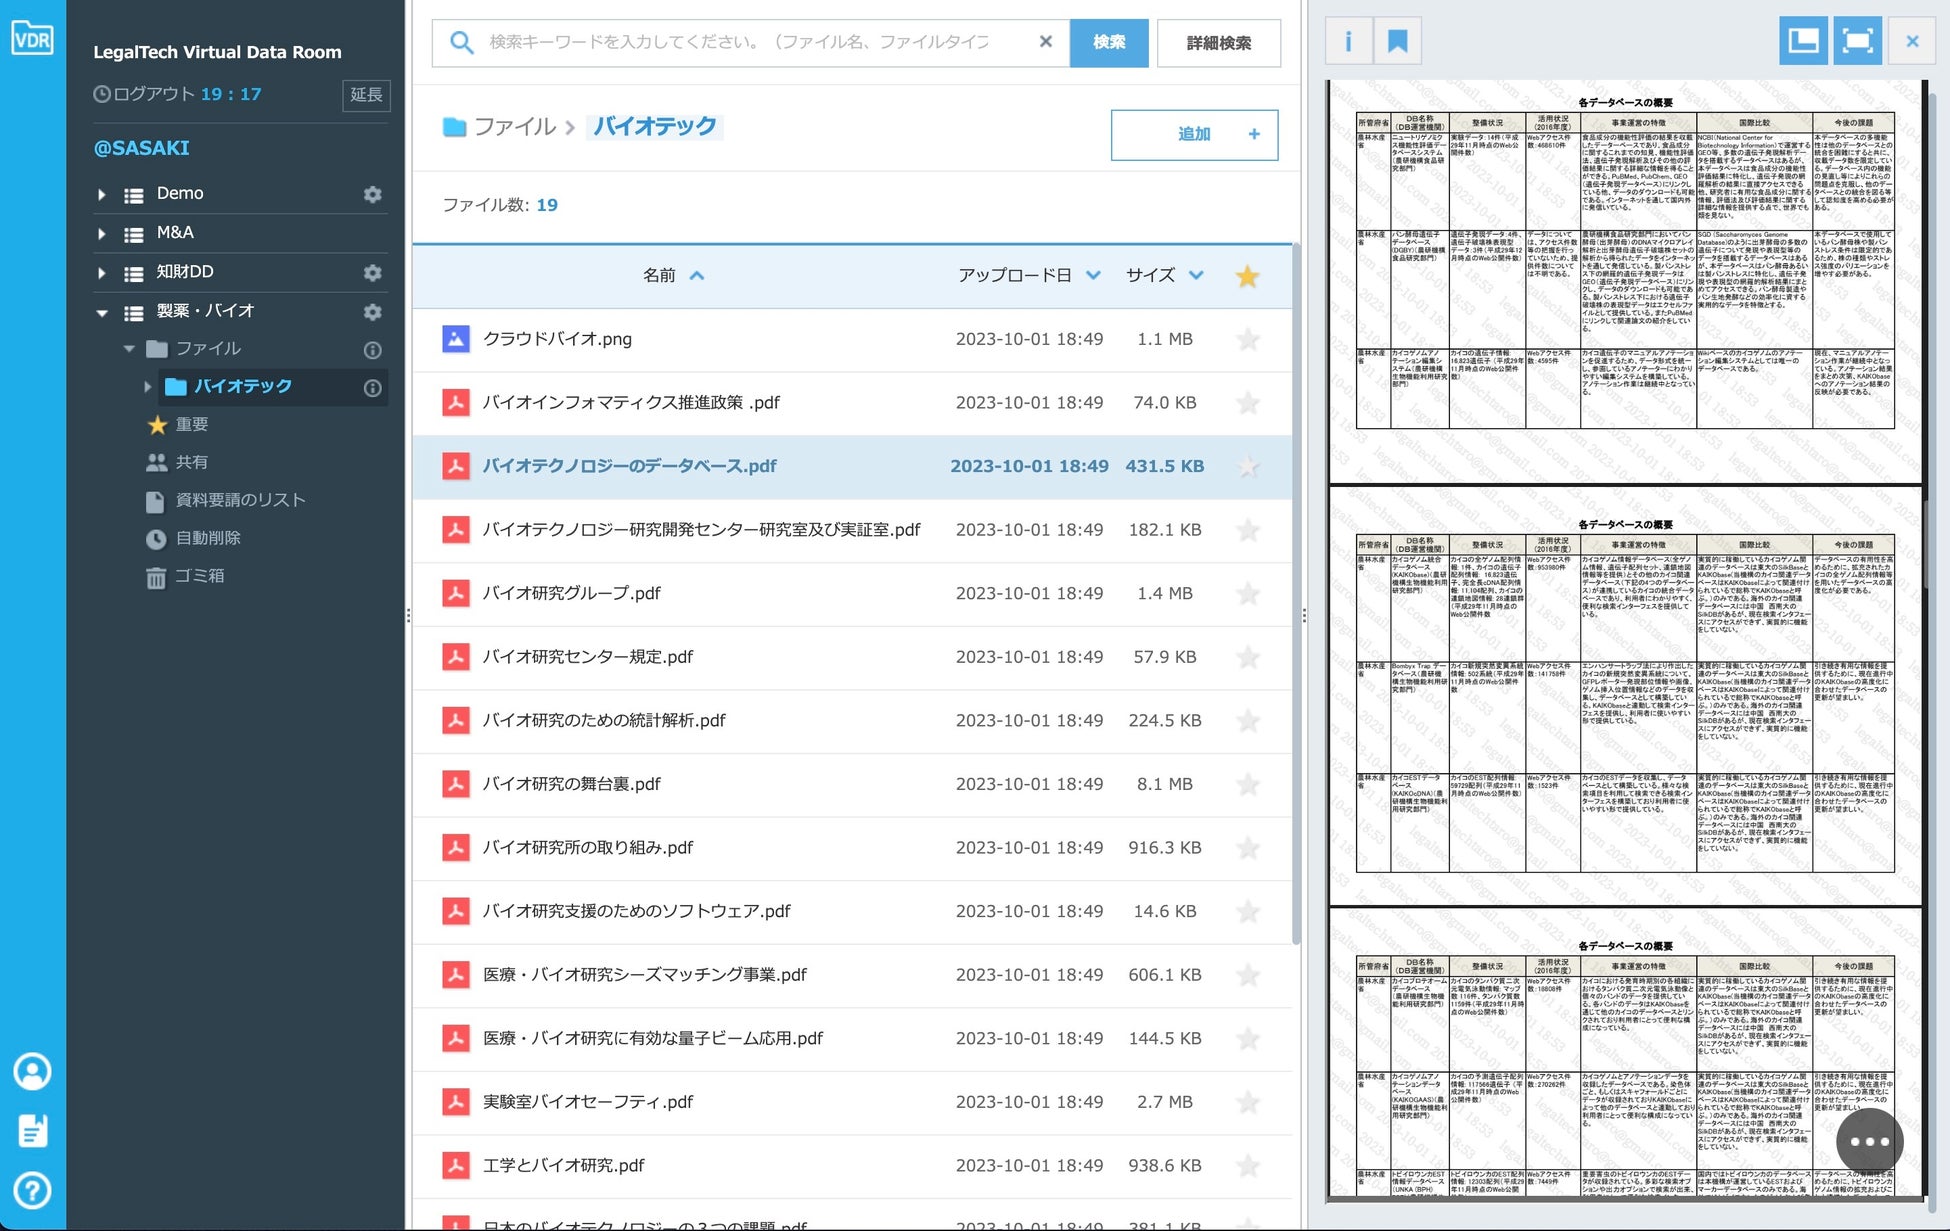This screenshot has width=1950, height=1231.
Task: Open settings gear for 知財DD room
Action: (x=372, y=272)
